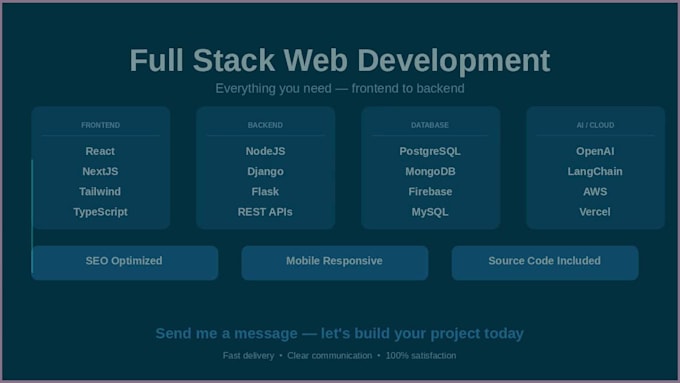This screenshot has width=680, height=383.
Task: Select MySQL in the Database card
Action: pyautogui.click(x=430, y=212)
